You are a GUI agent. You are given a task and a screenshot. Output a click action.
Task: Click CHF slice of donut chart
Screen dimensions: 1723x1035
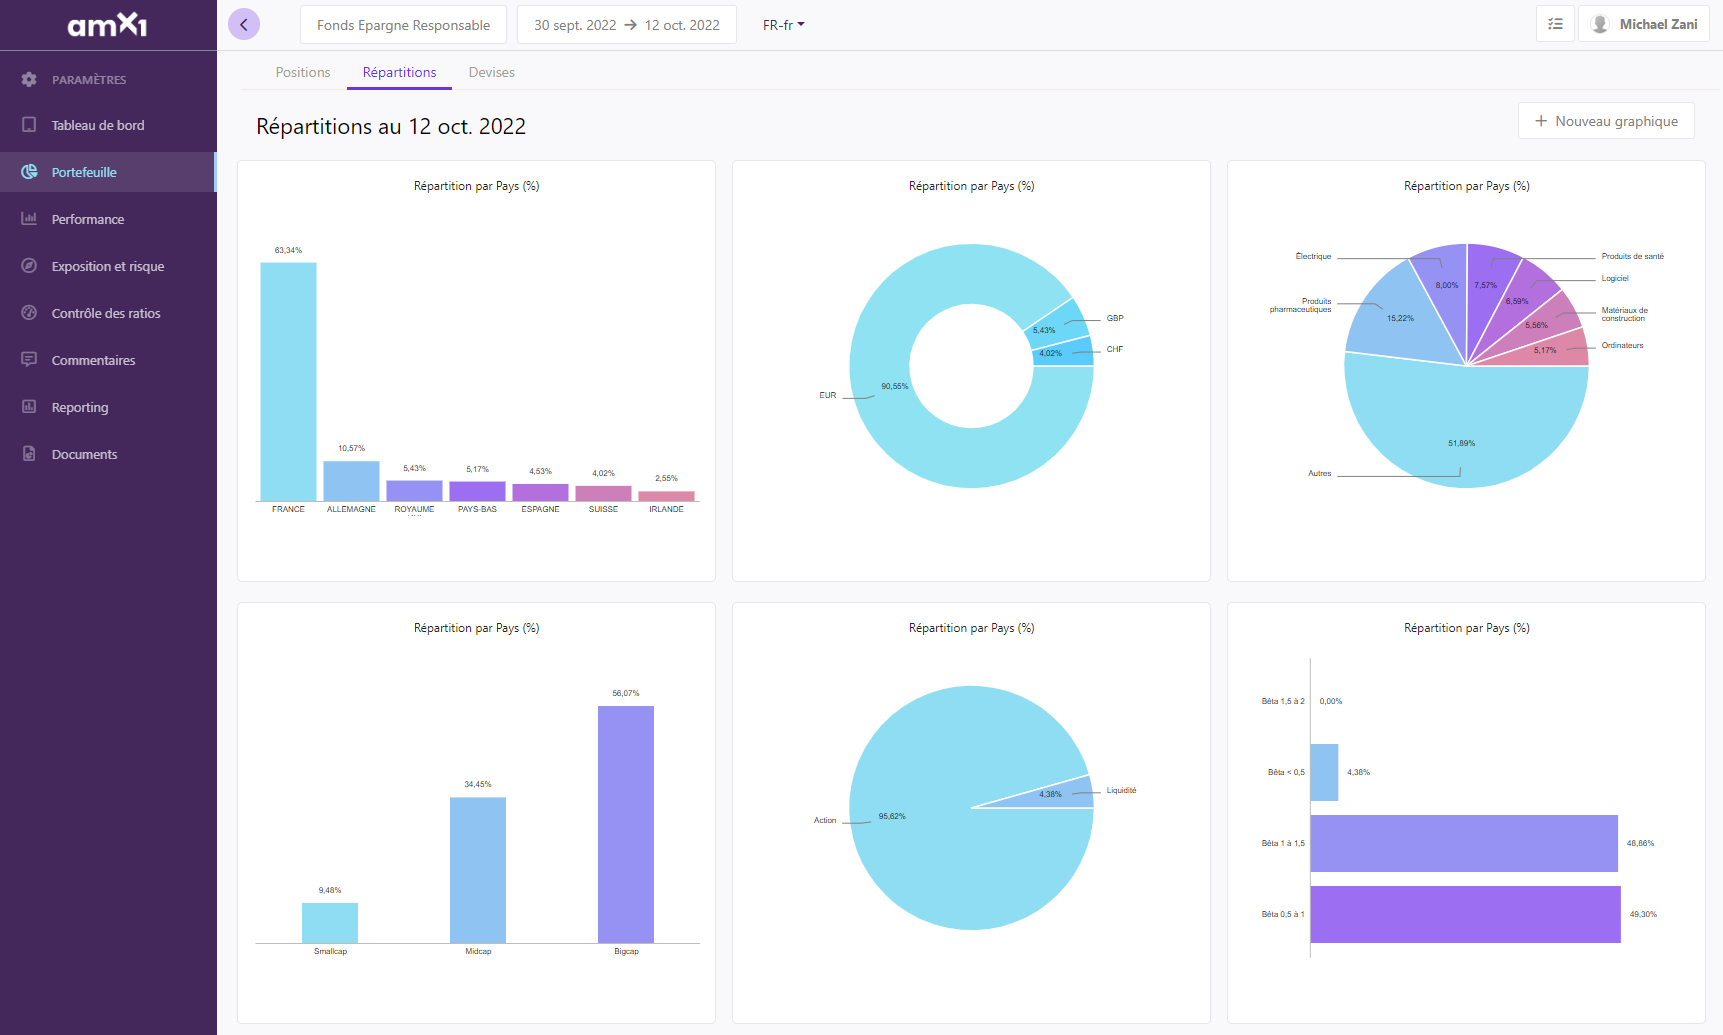(1065, 351)
